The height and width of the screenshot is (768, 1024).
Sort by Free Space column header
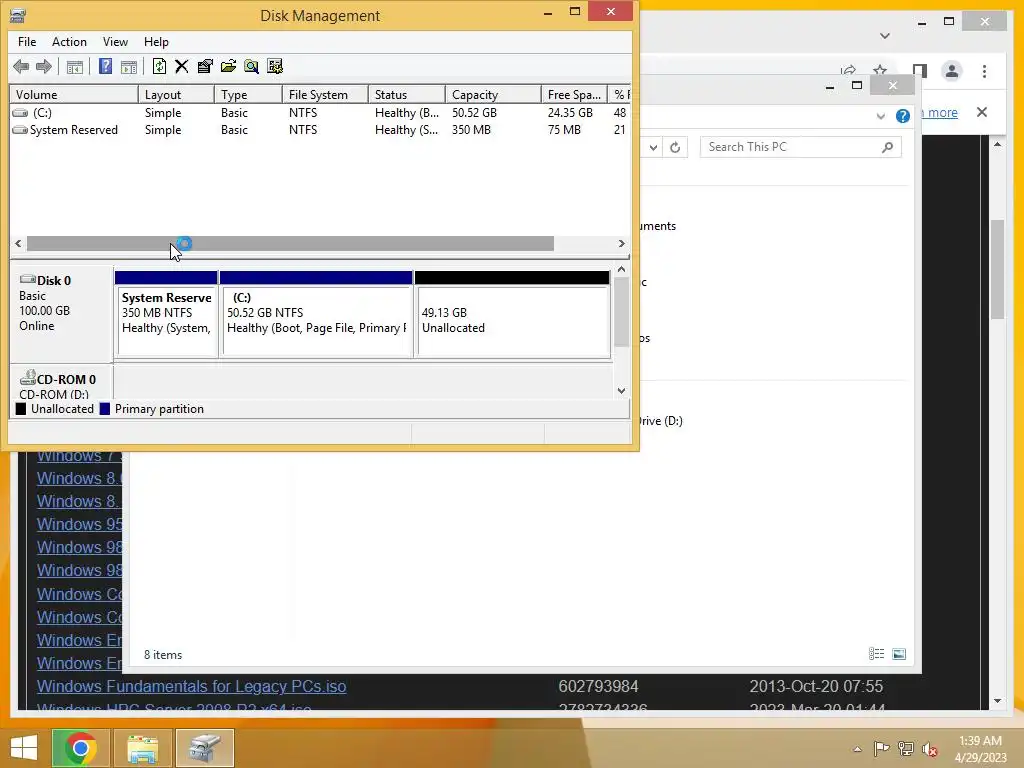pos(574,95)
